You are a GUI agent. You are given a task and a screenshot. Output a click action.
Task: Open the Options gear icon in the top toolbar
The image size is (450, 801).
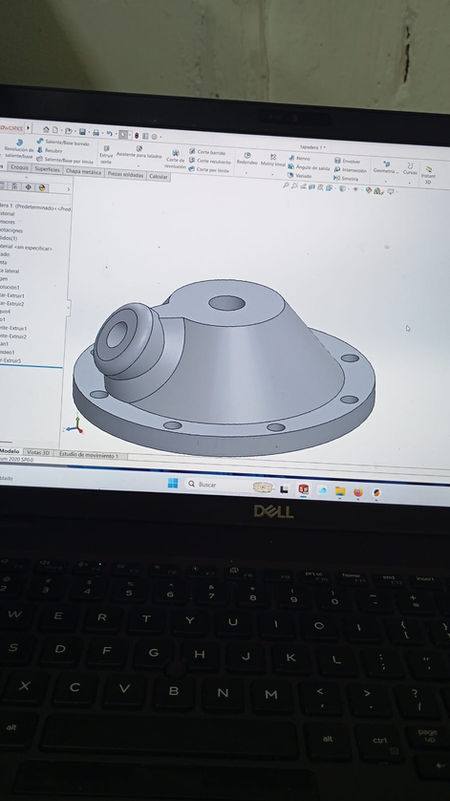[x=154, y=136]
